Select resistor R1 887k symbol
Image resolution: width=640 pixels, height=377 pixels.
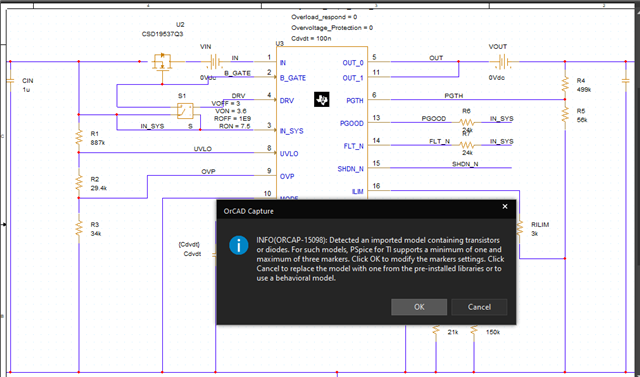pos(79,138)
